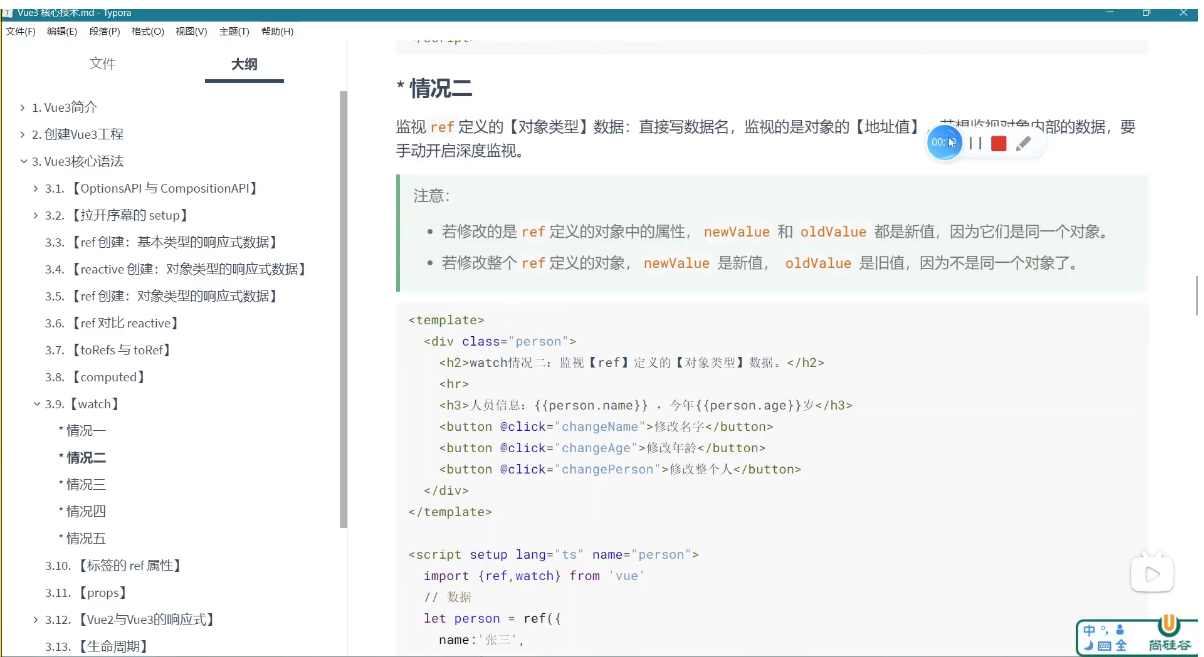Click the <hr> code line

(x=453, y=384)
